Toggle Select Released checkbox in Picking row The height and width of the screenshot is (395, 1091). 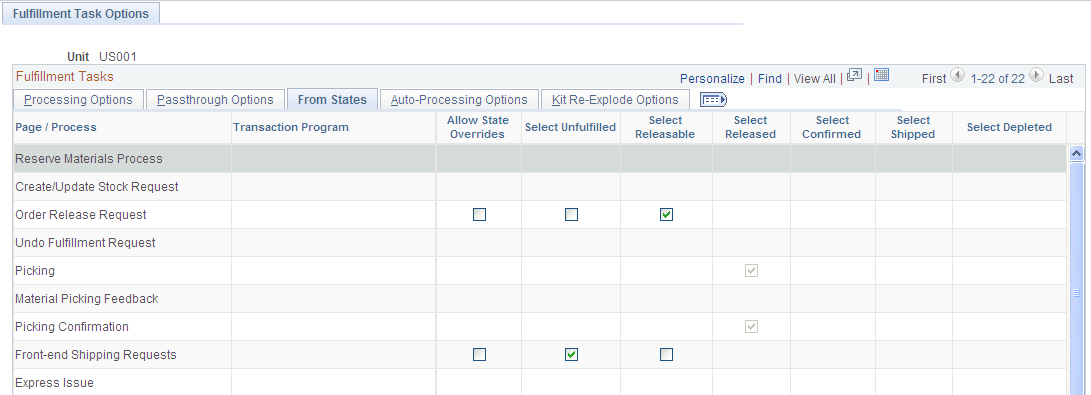coord(751,271)
